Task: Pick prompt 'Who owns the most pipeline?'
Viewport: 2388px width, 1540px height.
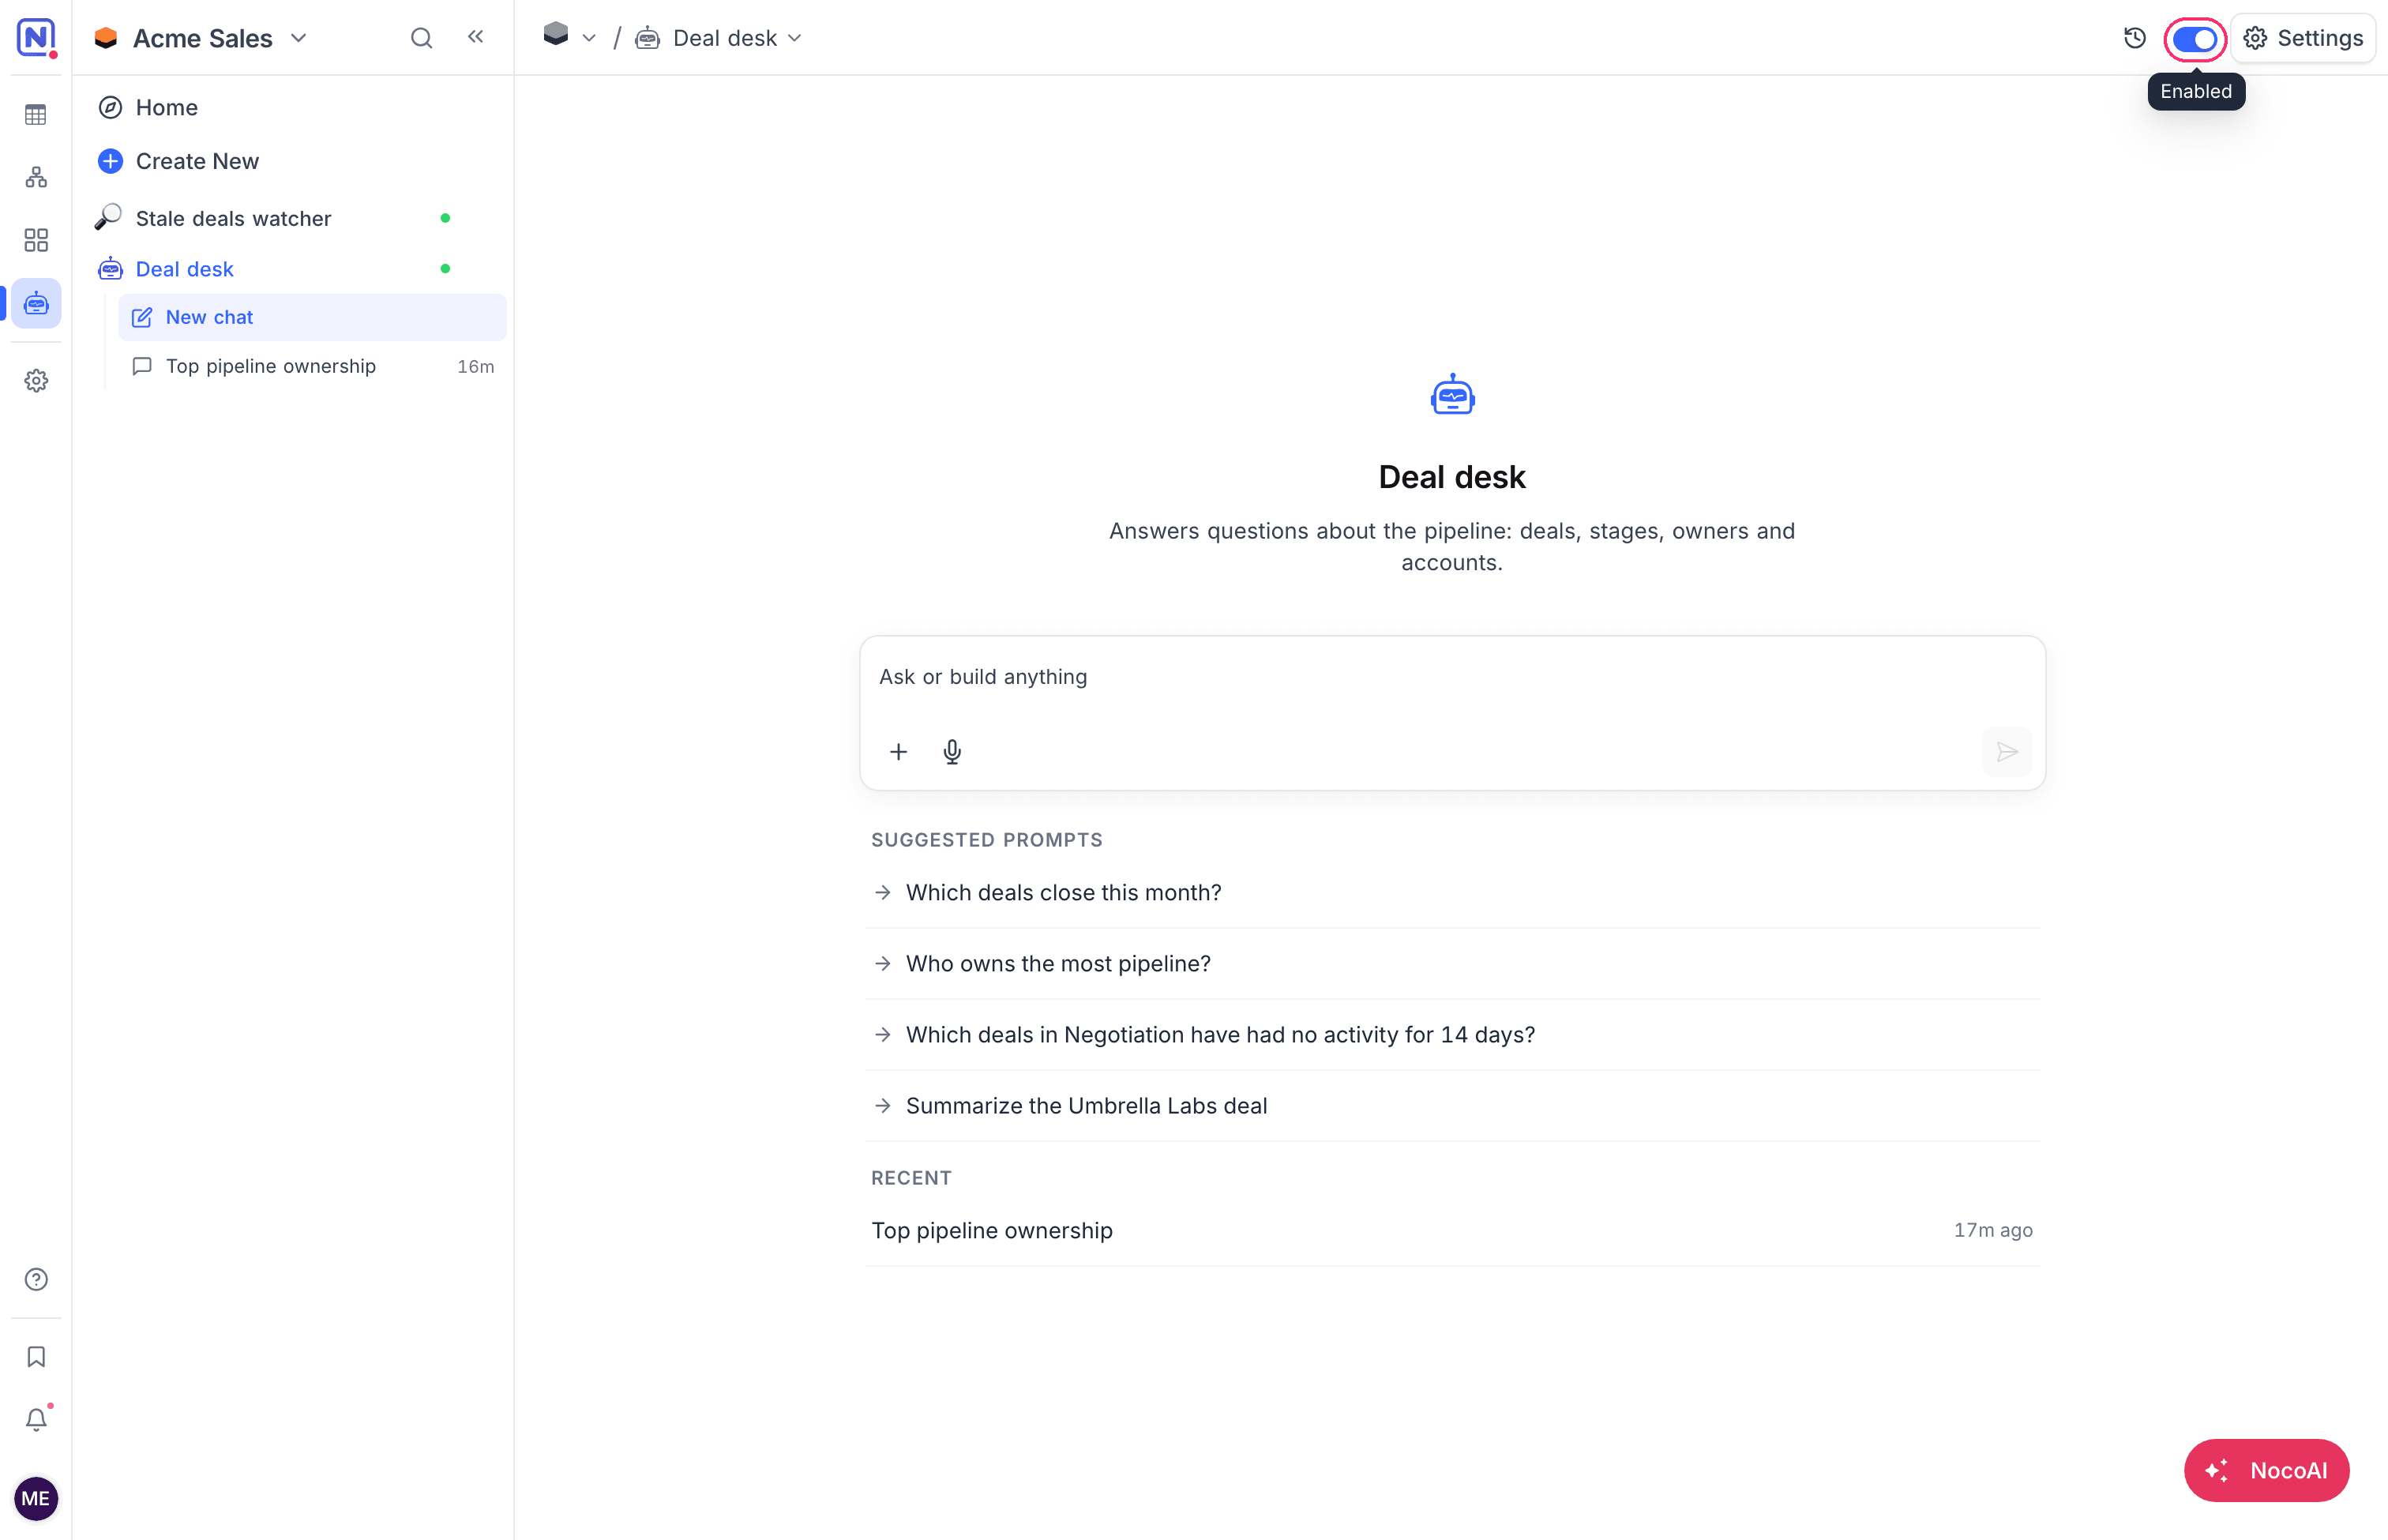Action: [1452, 963]
